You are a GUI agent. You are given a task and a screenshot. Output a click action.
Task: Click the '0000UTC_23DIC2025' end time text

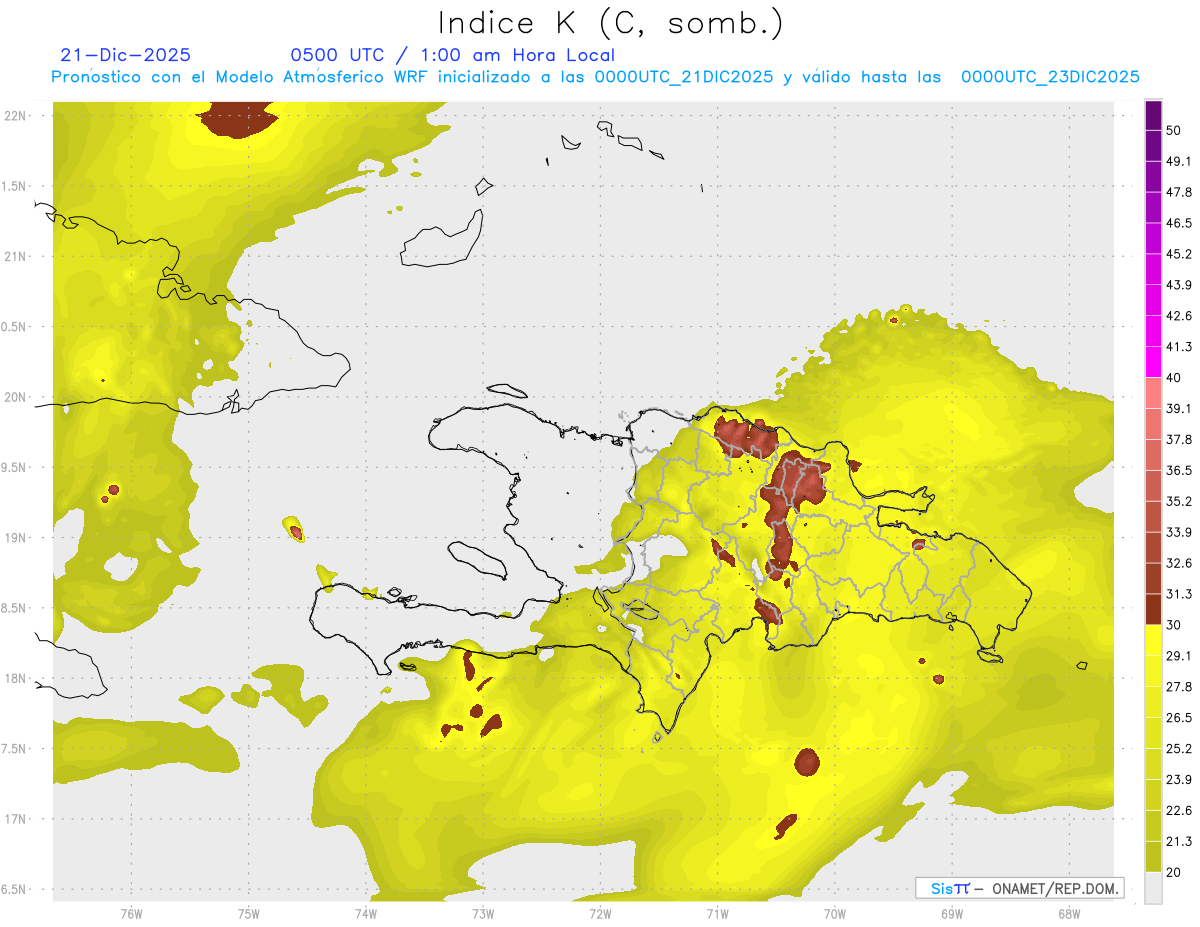point(1050,77)
